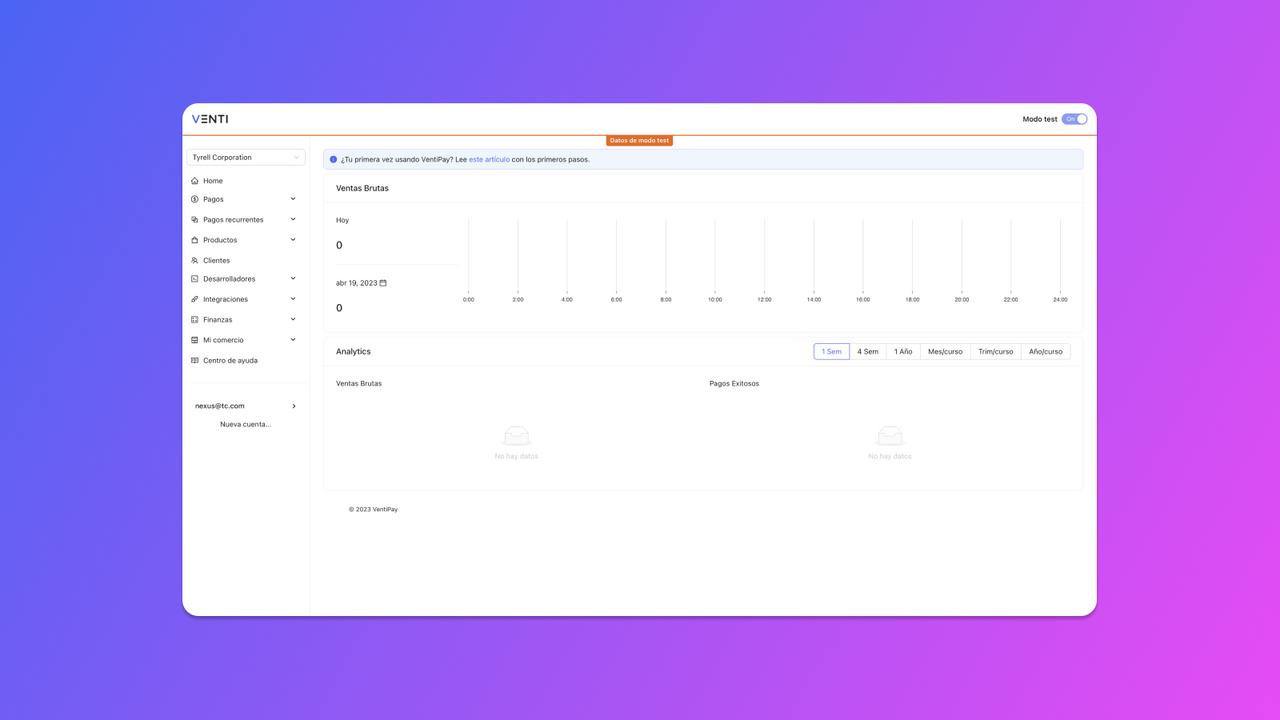Expand the Finanzas chevron

click(x=293, y=320)
